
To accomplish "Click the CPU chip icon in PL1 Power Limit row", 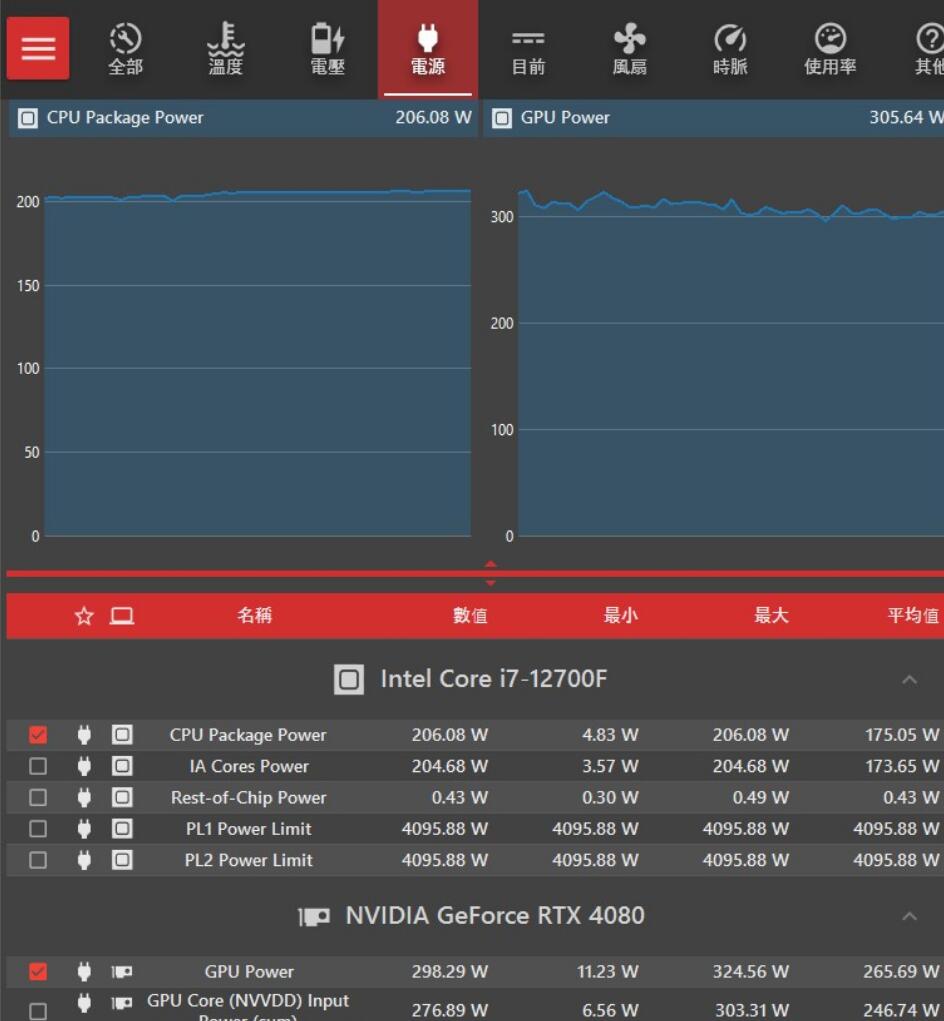I will (122, 829).
